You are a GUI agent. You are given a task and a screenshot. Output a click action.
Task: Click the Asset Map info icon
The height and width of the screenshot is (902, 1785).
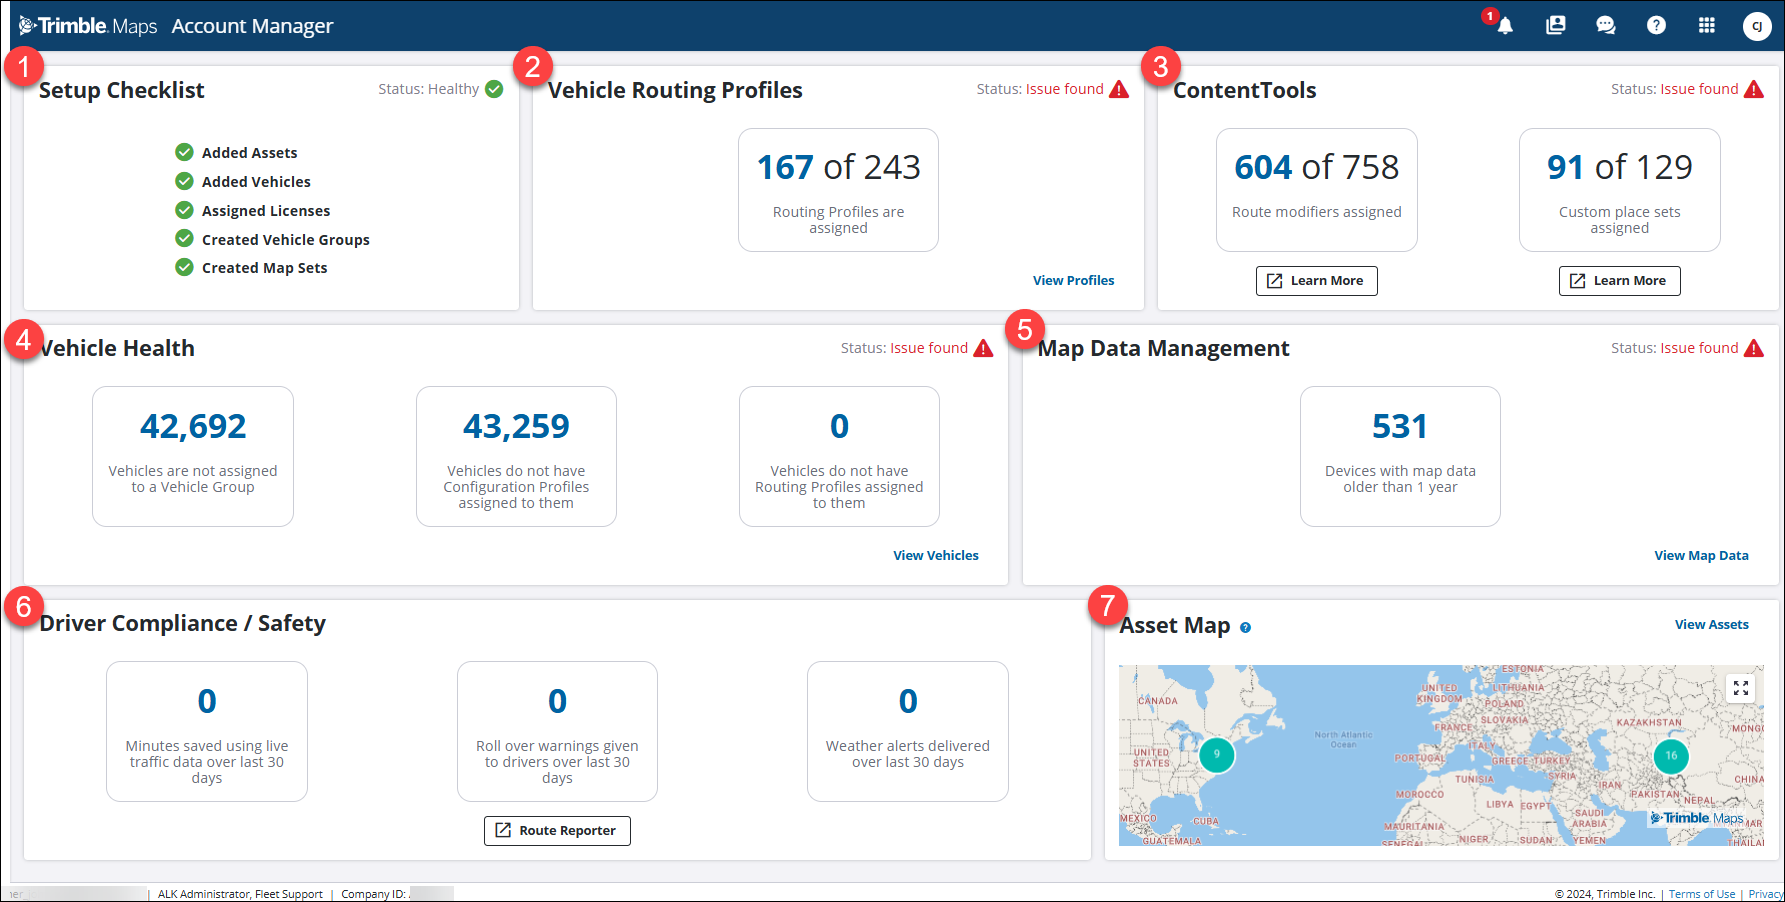[x=1245, y=628]
